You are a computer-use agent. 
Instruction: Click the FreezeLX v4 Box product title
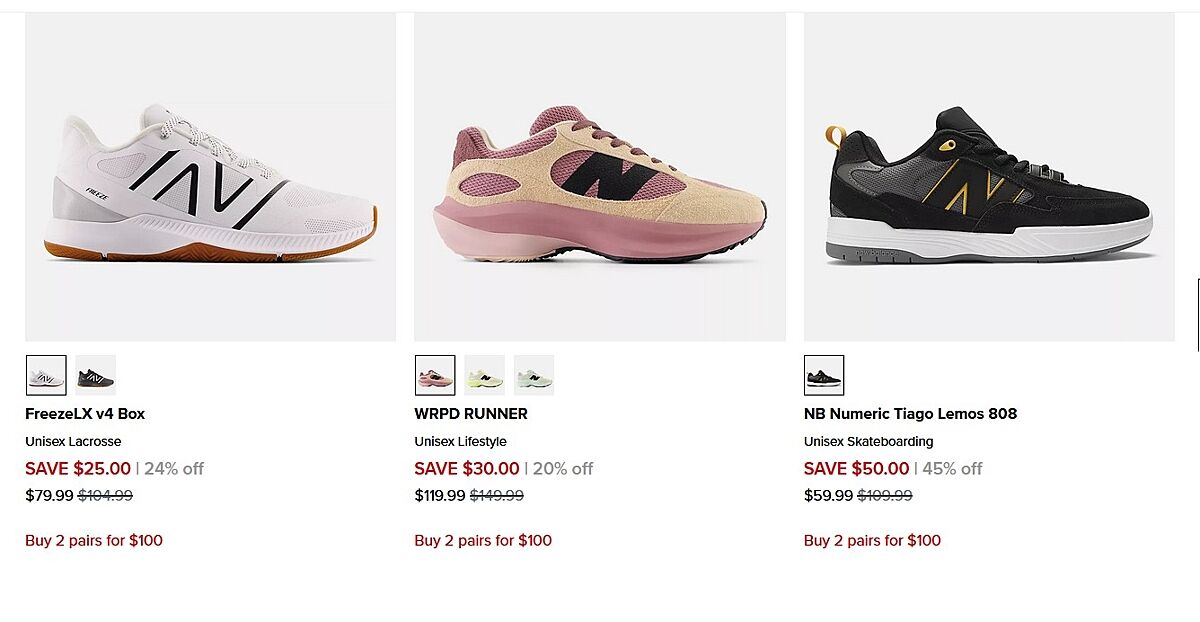85,414
